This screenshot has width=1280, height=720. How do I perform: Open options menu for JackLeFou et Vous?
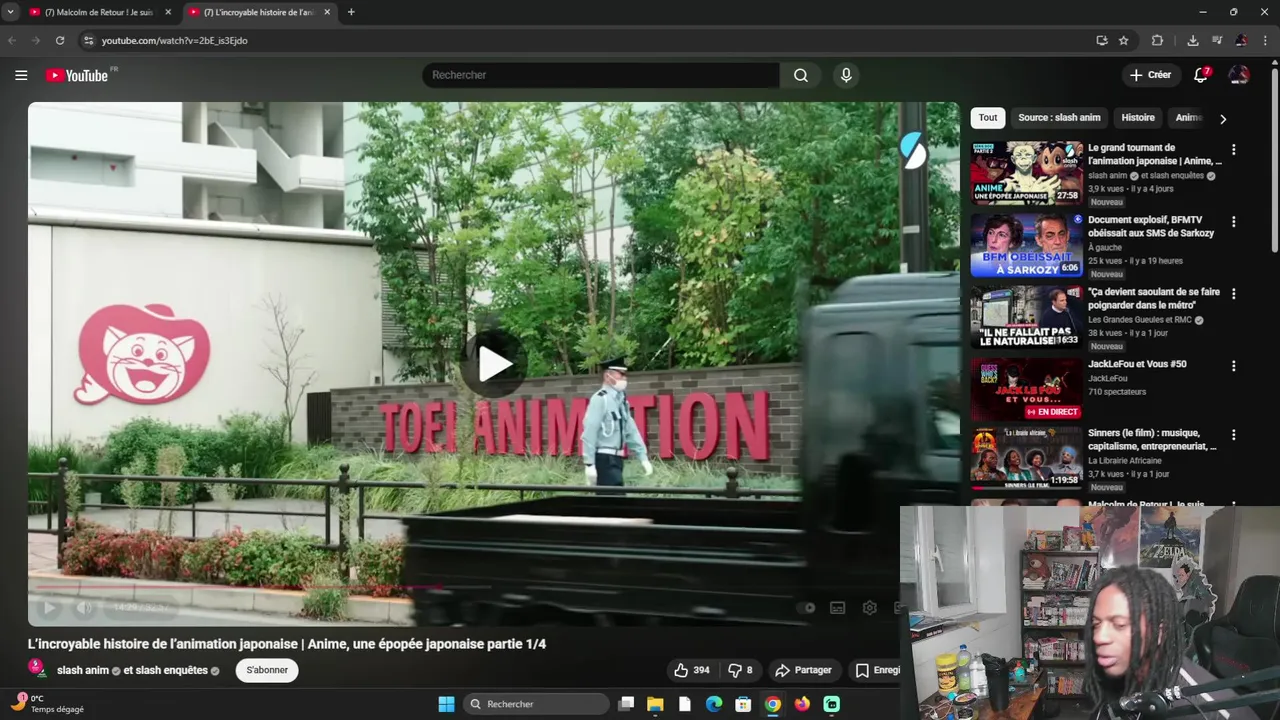pos(1233,366)
